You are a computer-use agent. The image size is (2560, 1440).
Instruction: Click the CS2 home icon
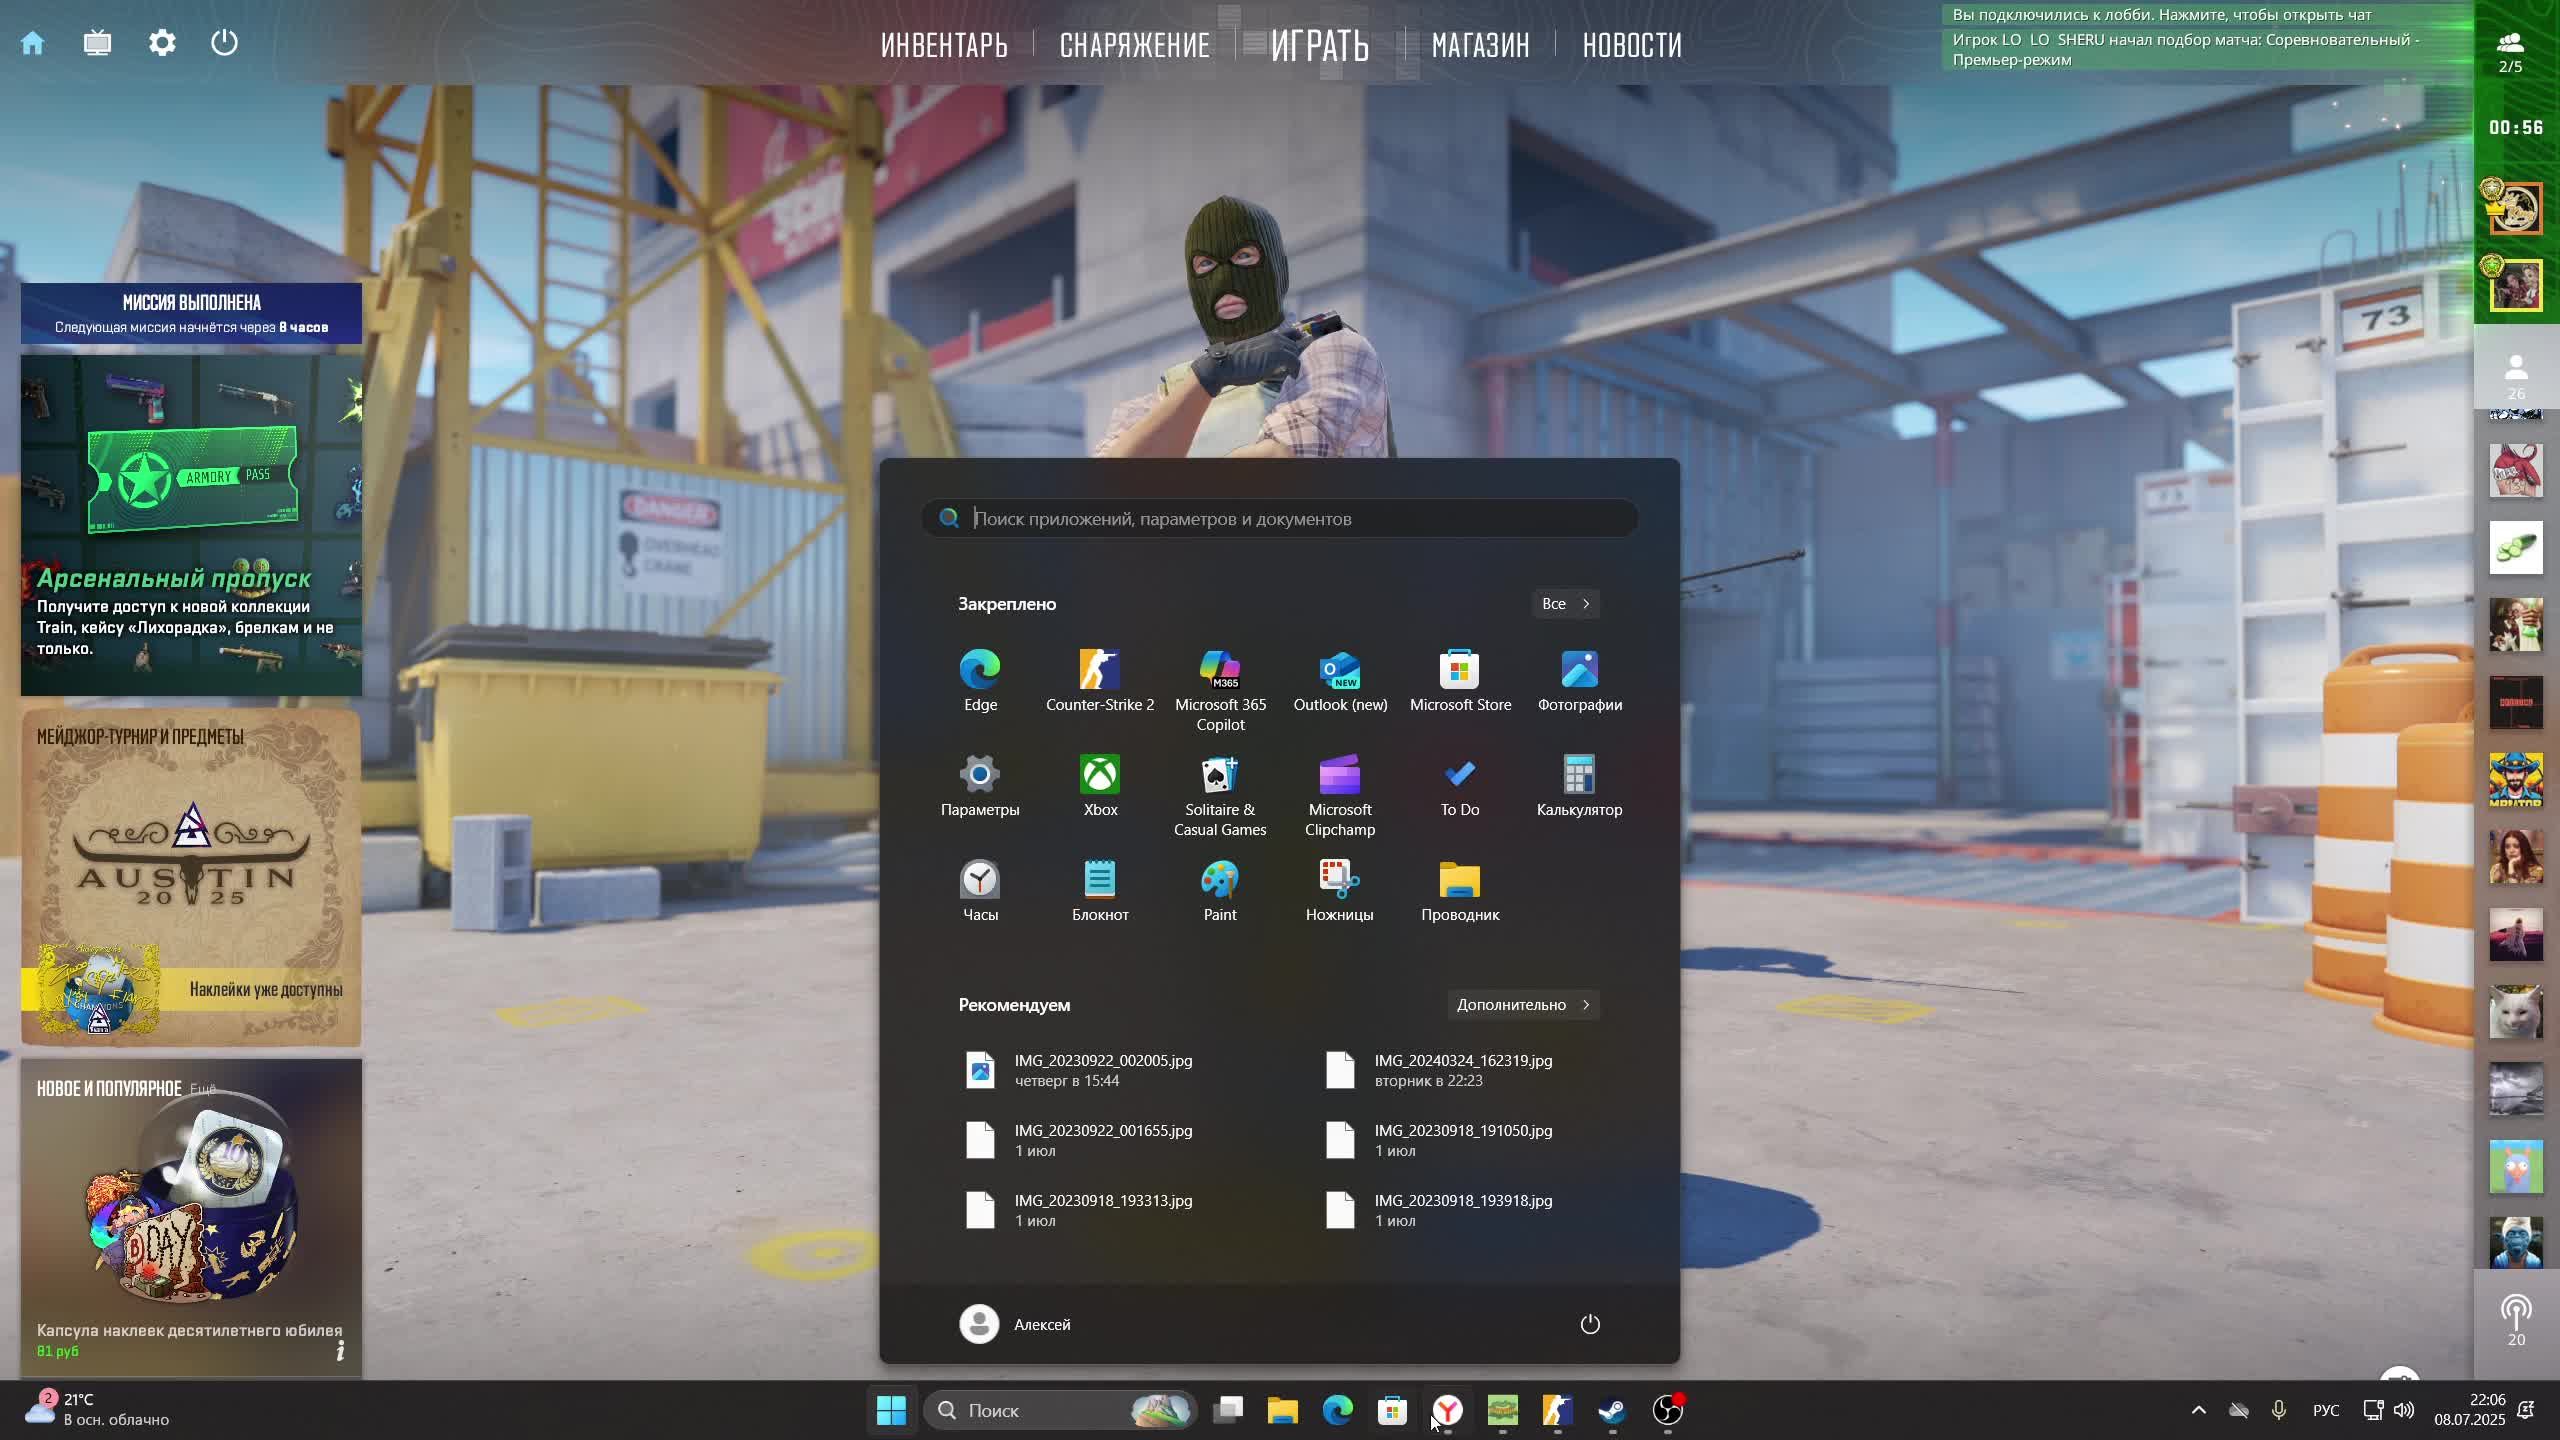tap(32, 43)
